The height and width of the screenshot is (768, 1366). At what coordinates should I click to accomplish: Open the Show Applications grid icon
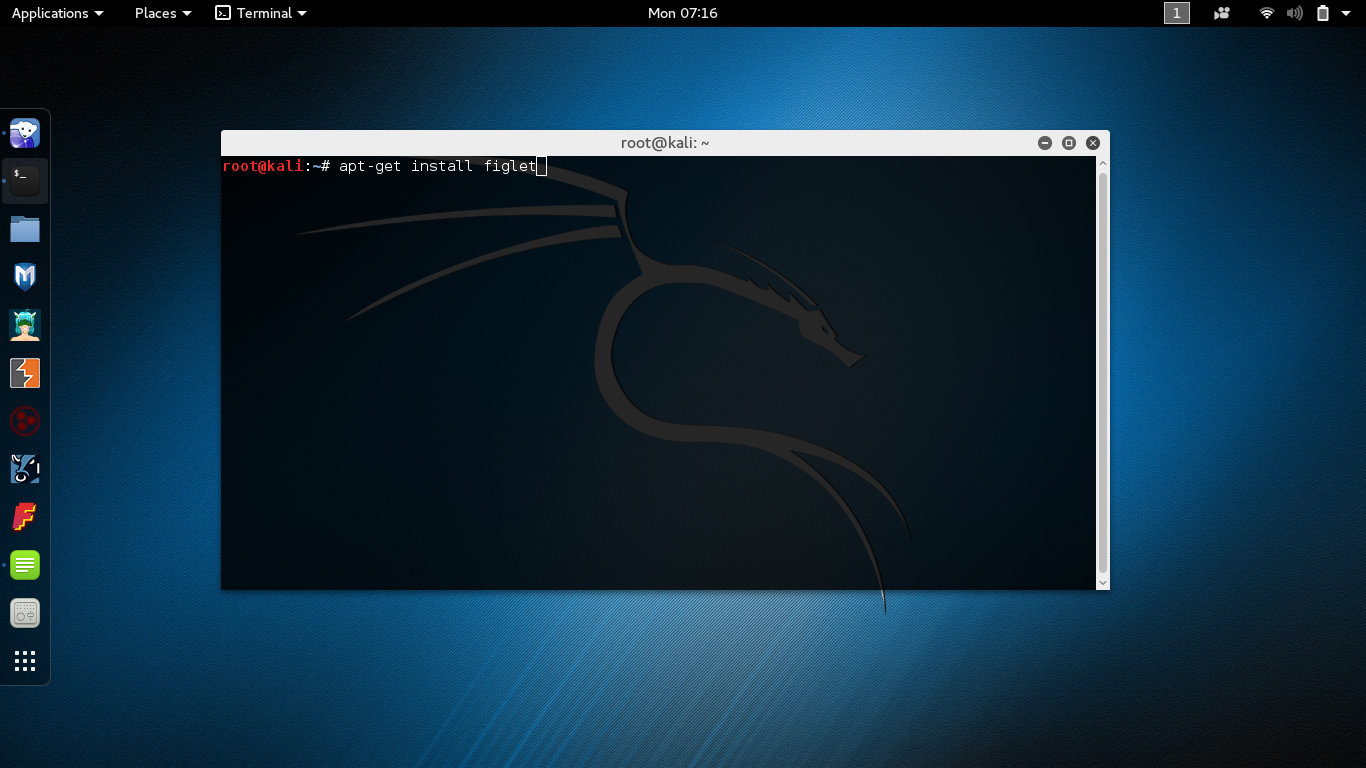click(x=24, y=660)
